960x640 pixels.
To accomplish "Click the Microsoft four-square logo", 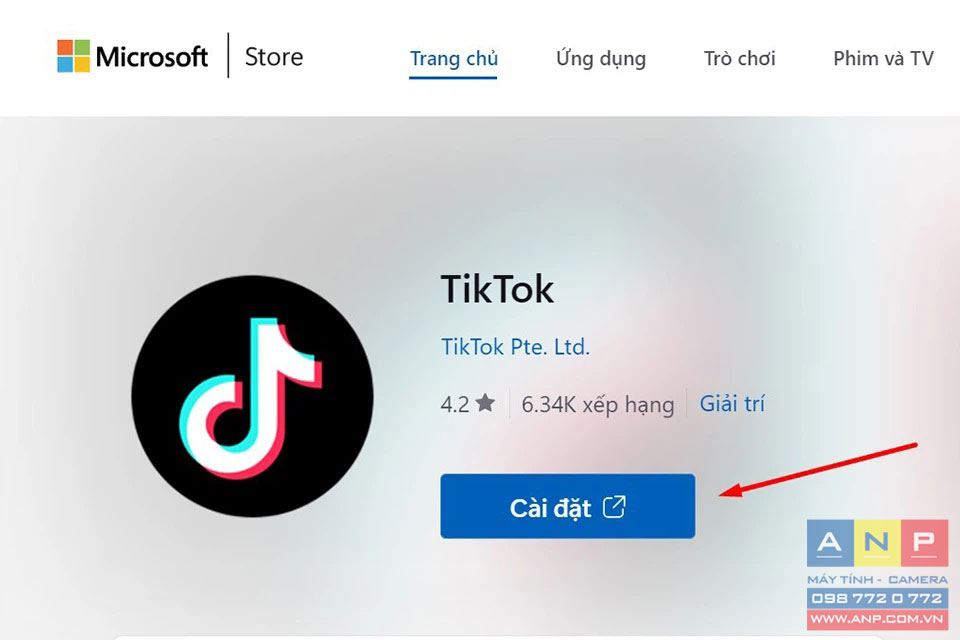I will [x=73, y=56].
